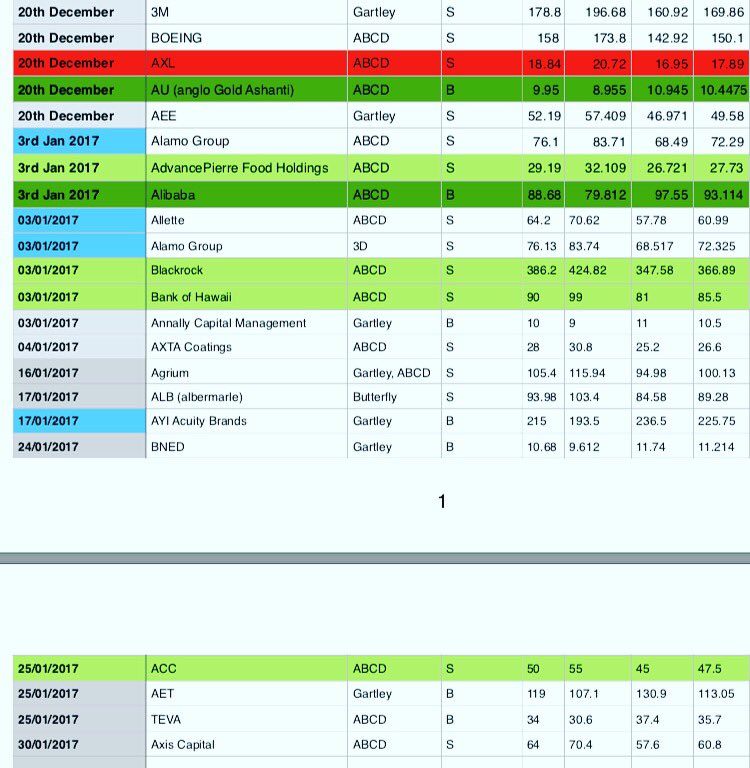Select the value 10.4475
The width and height of the screenshot is (750, 768).
tap(724, 90)
